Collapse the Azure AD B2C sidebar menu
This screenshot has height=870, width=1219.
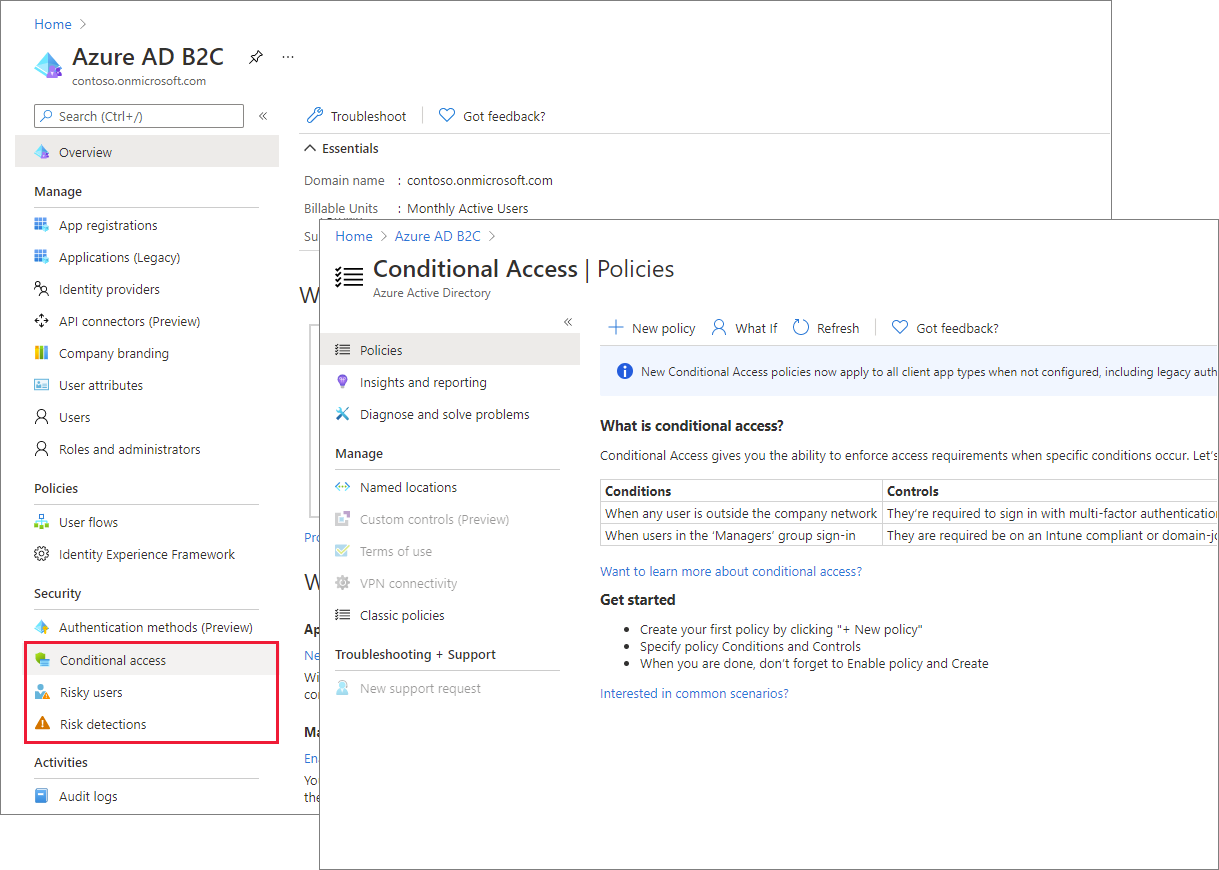263,116
